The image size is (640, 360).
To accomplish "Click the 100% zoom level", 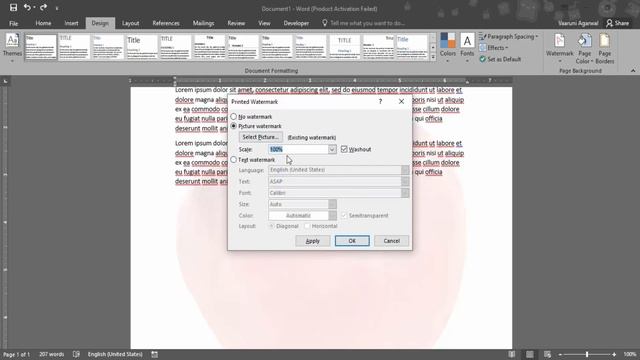I will 630,354.
